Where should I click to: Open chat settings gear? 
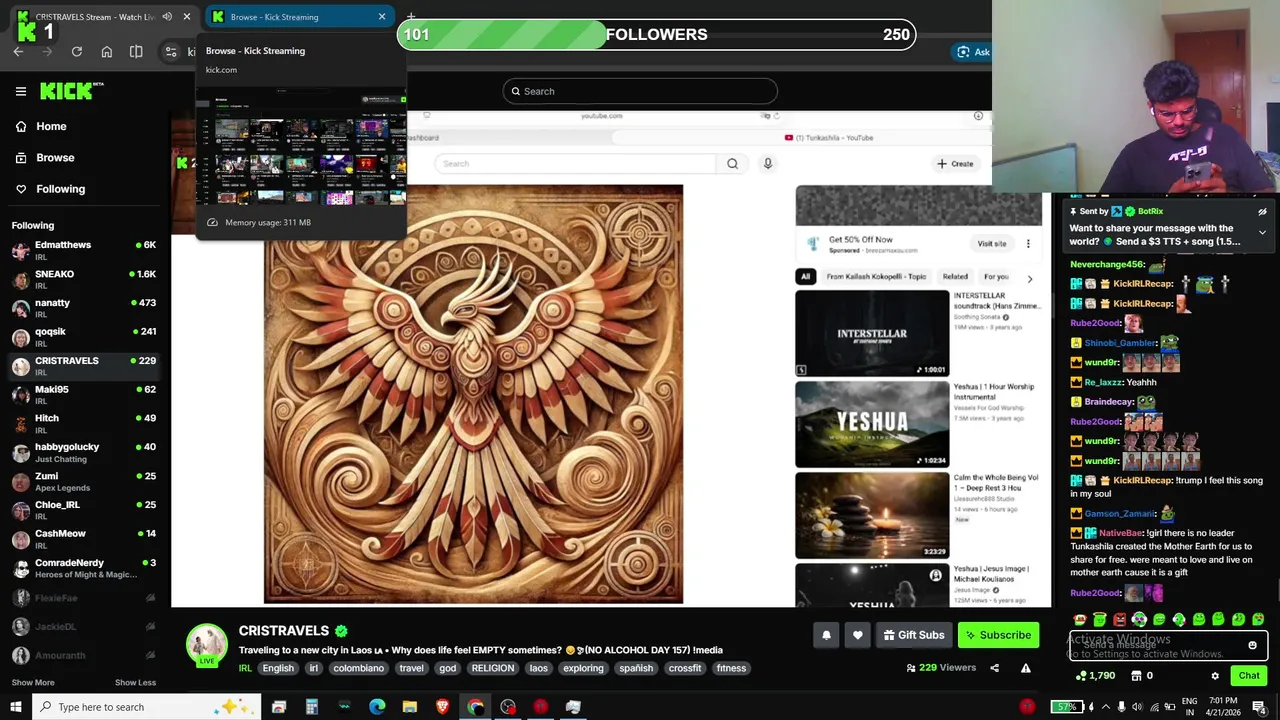tap(1215, 676)
